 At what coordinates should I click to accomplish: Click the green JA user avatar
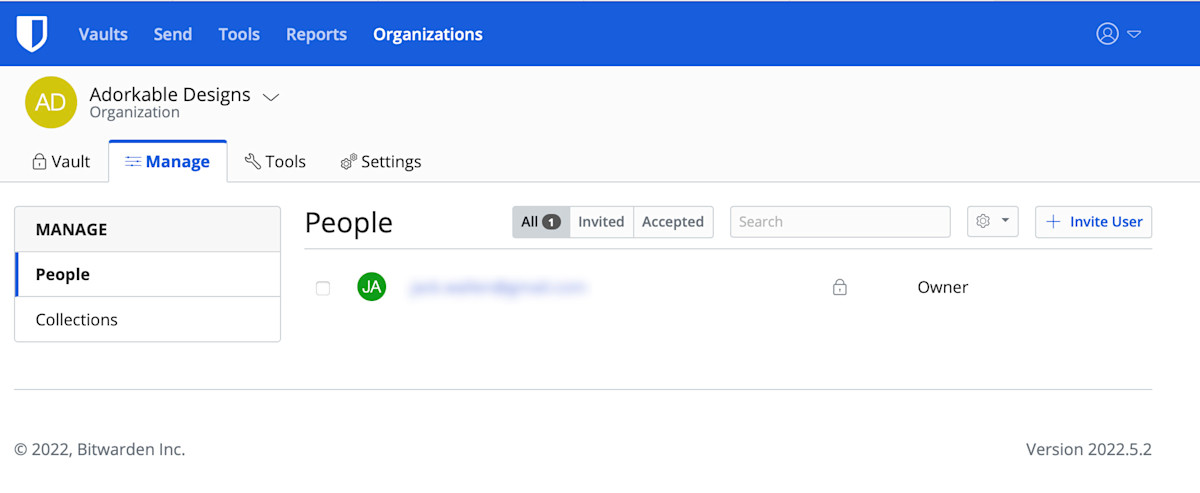tap(372, 287)
